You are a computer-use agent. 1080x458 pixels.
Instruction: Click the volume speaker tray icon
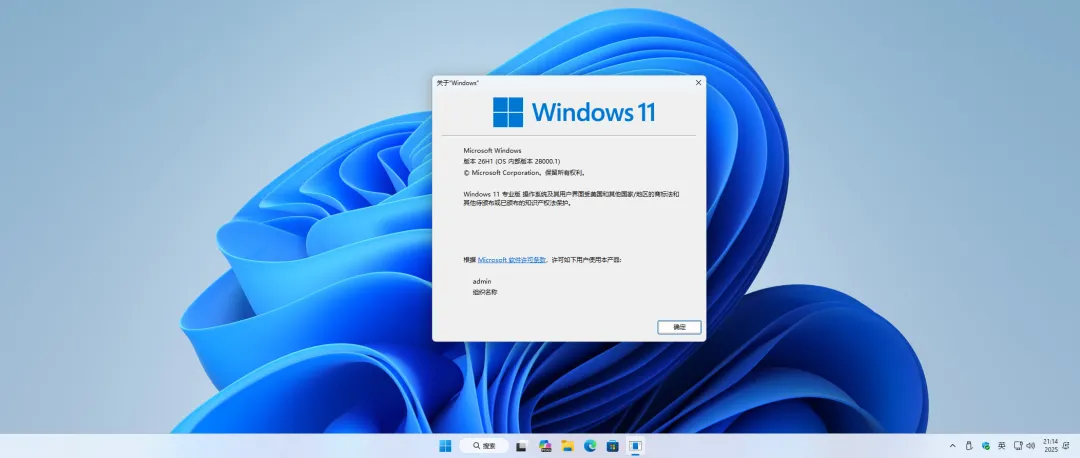(1030, 446)
